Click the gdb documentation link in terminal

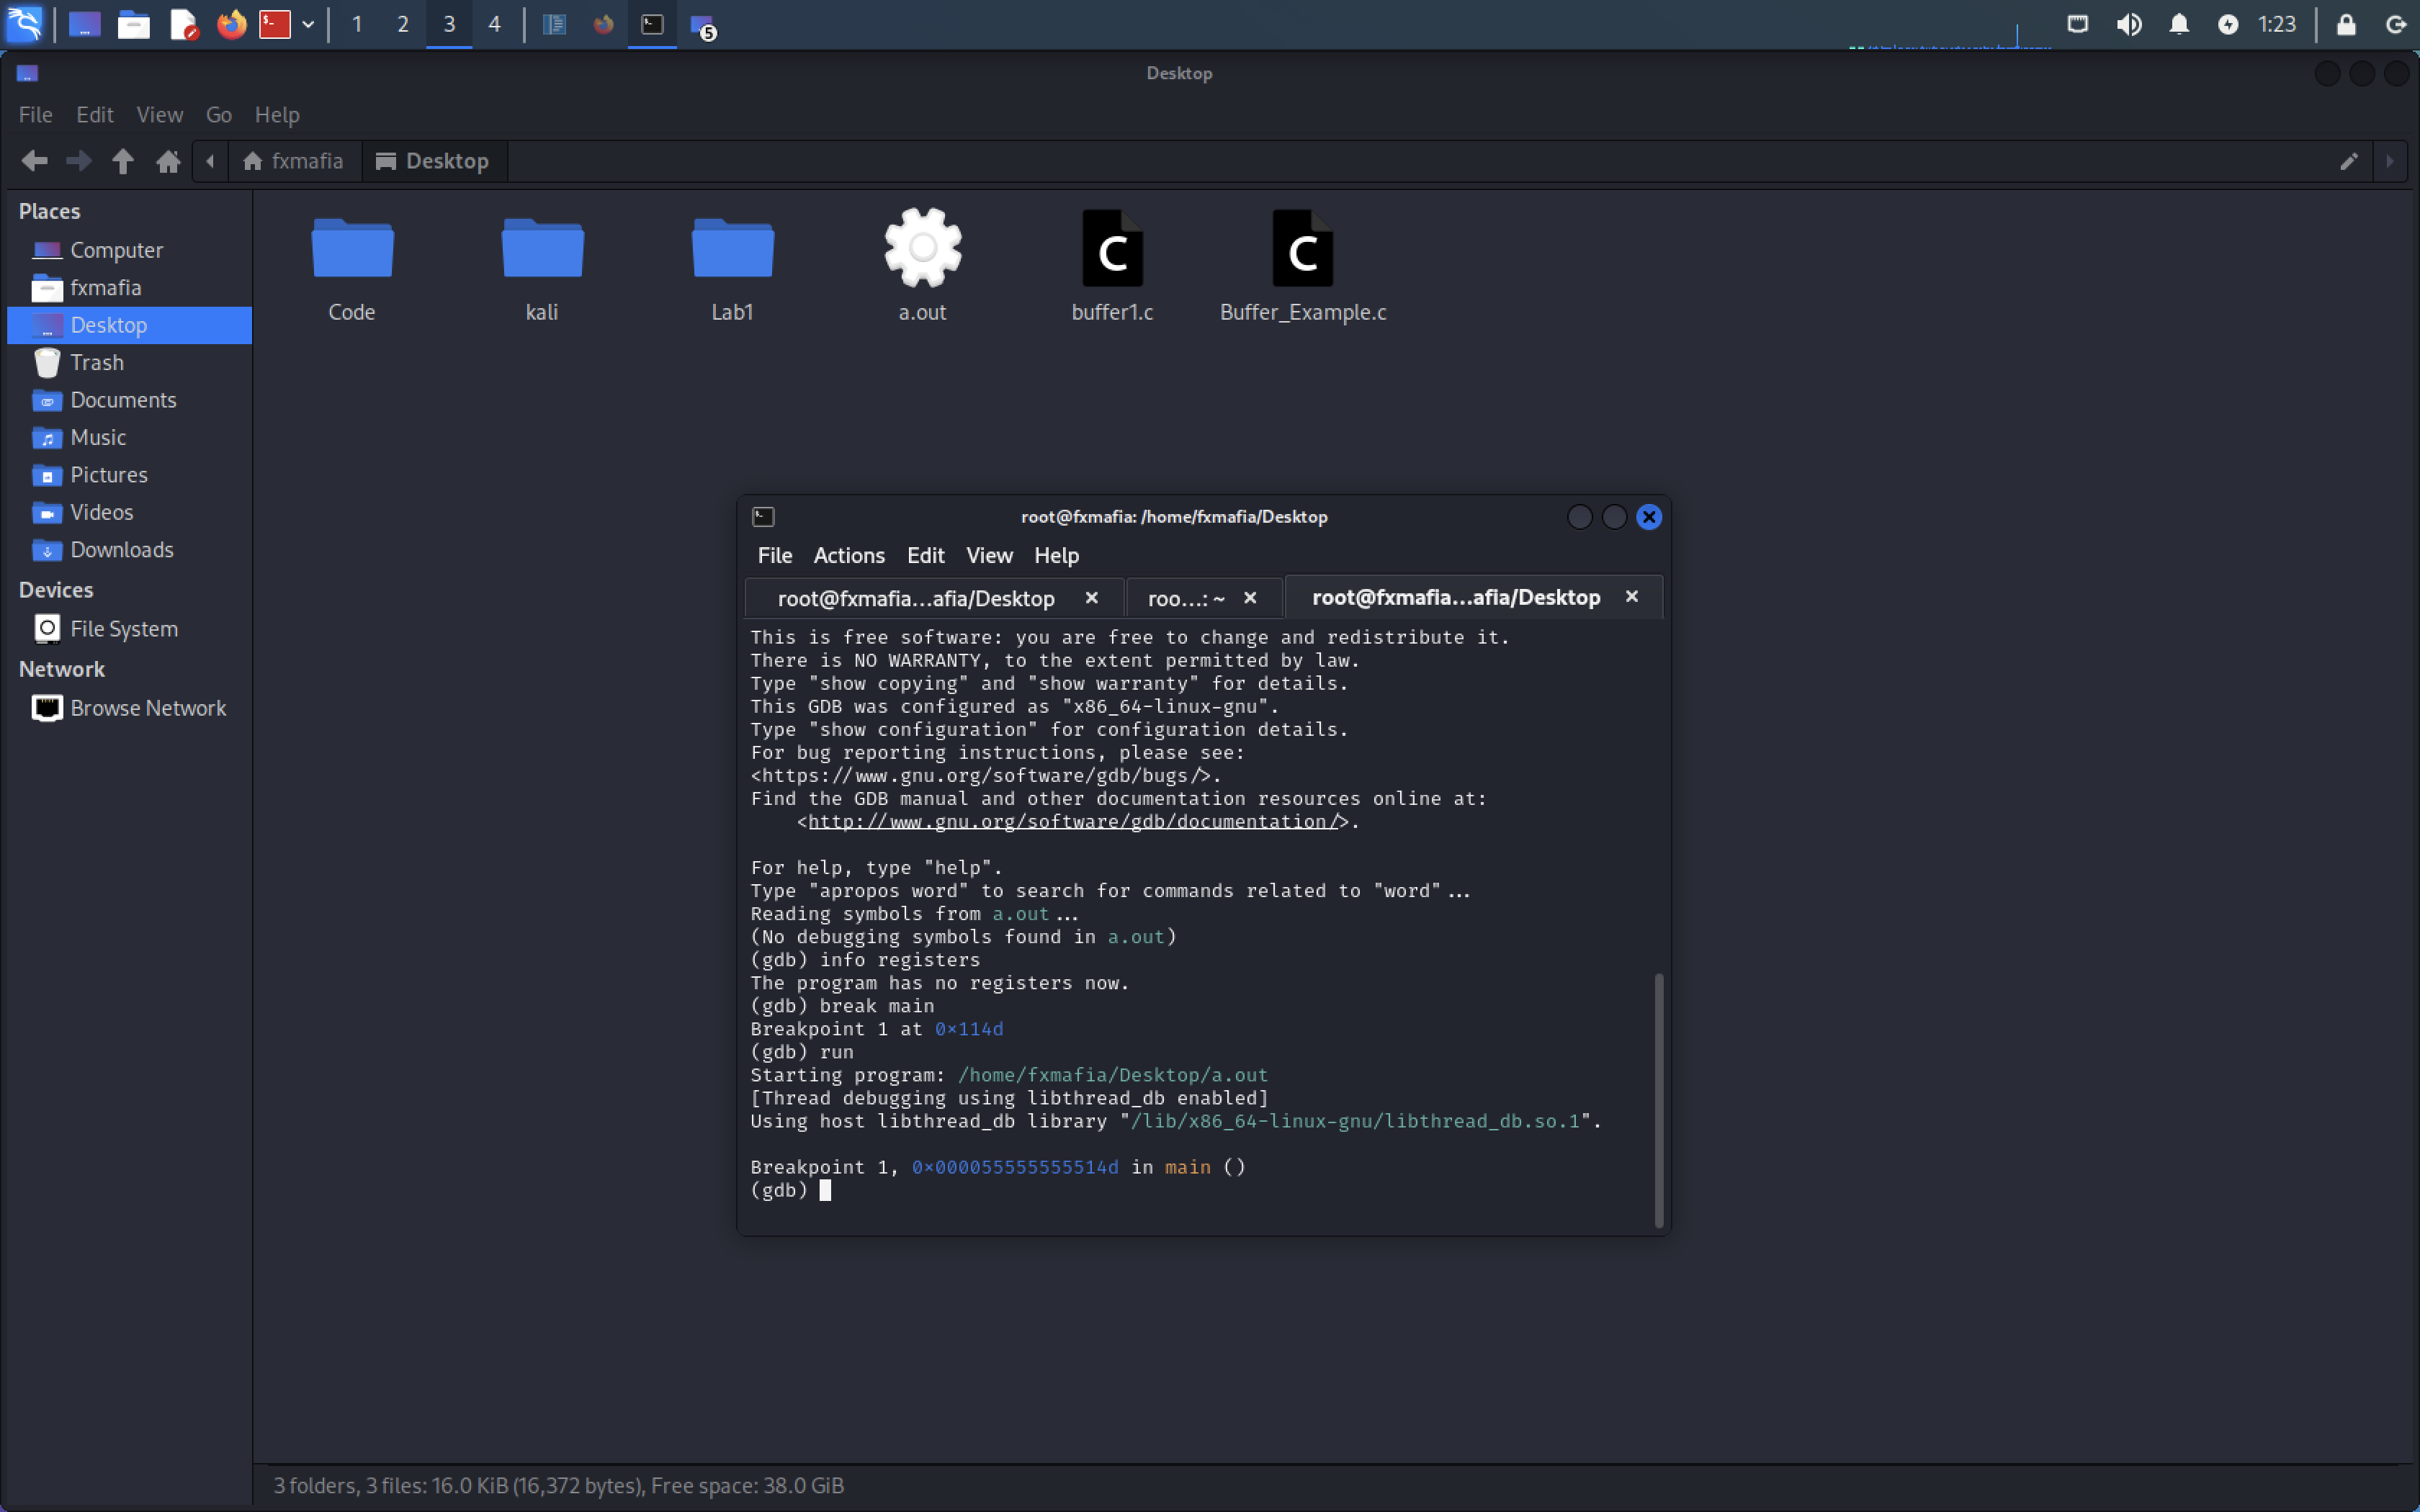point(1073,821)
